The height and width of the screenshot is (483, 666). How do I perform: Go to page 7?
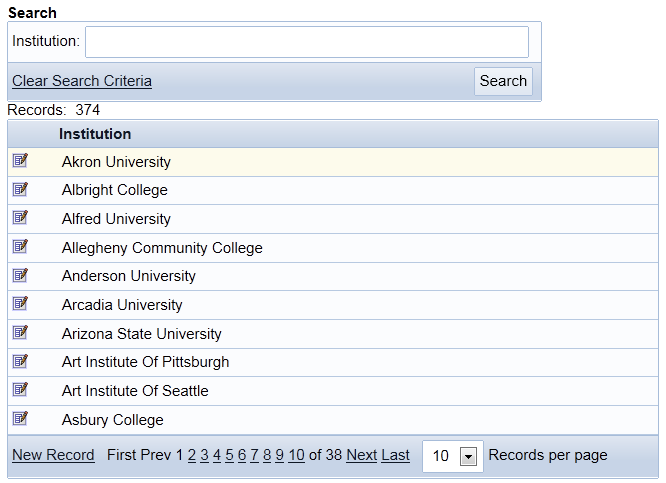254,455
